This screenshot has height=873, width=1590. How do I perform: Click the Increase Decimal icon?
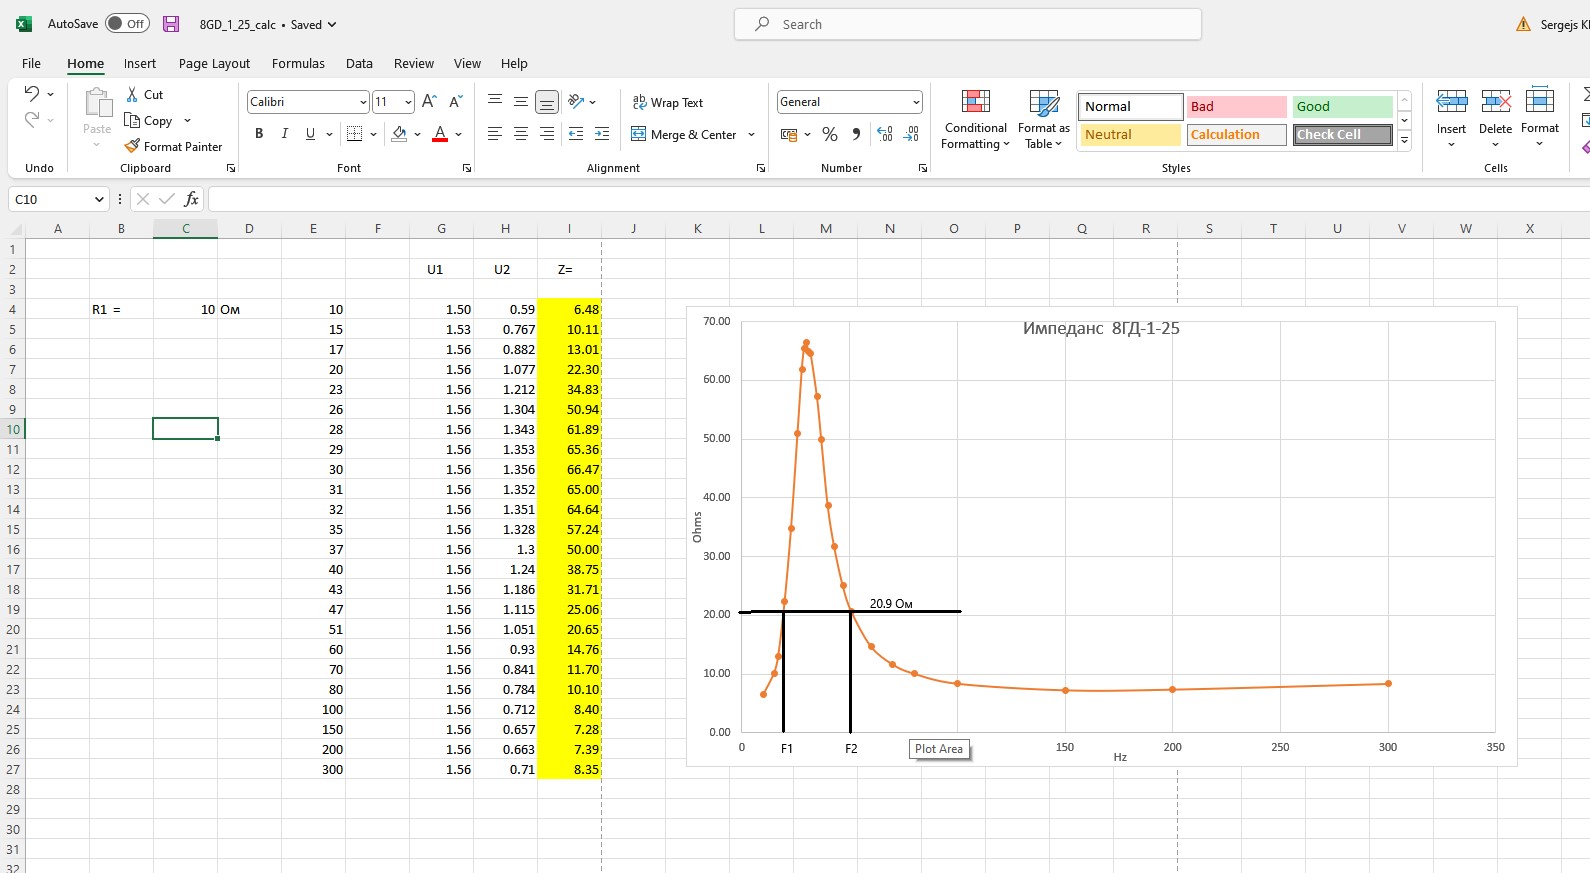tap(884, 134)
